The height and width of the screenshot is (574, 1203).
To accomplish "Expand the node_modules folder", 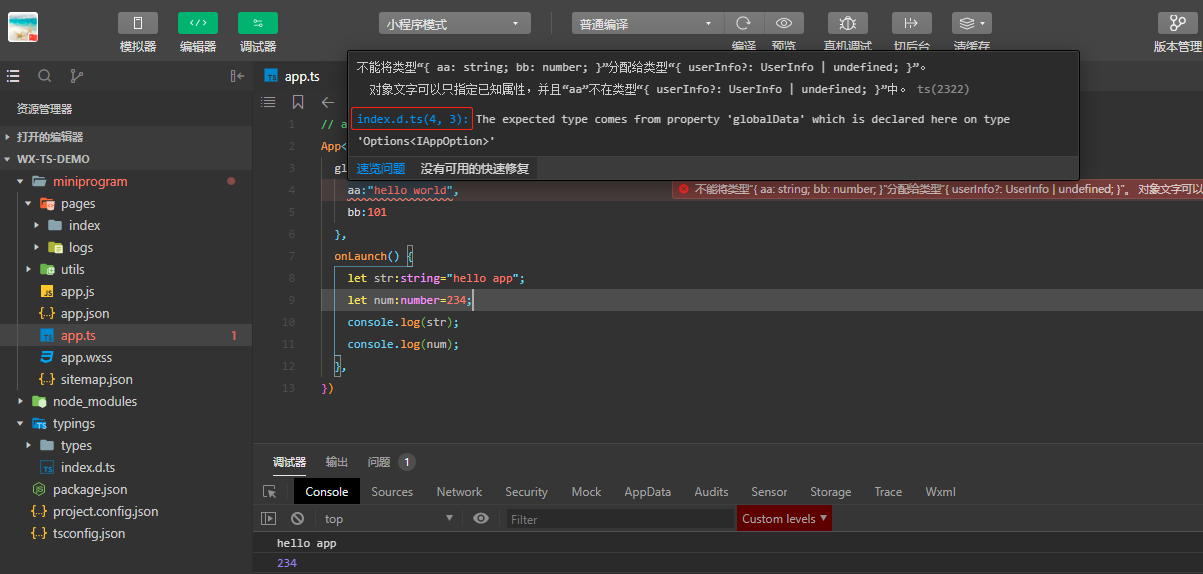I will [x=126, y=401].
